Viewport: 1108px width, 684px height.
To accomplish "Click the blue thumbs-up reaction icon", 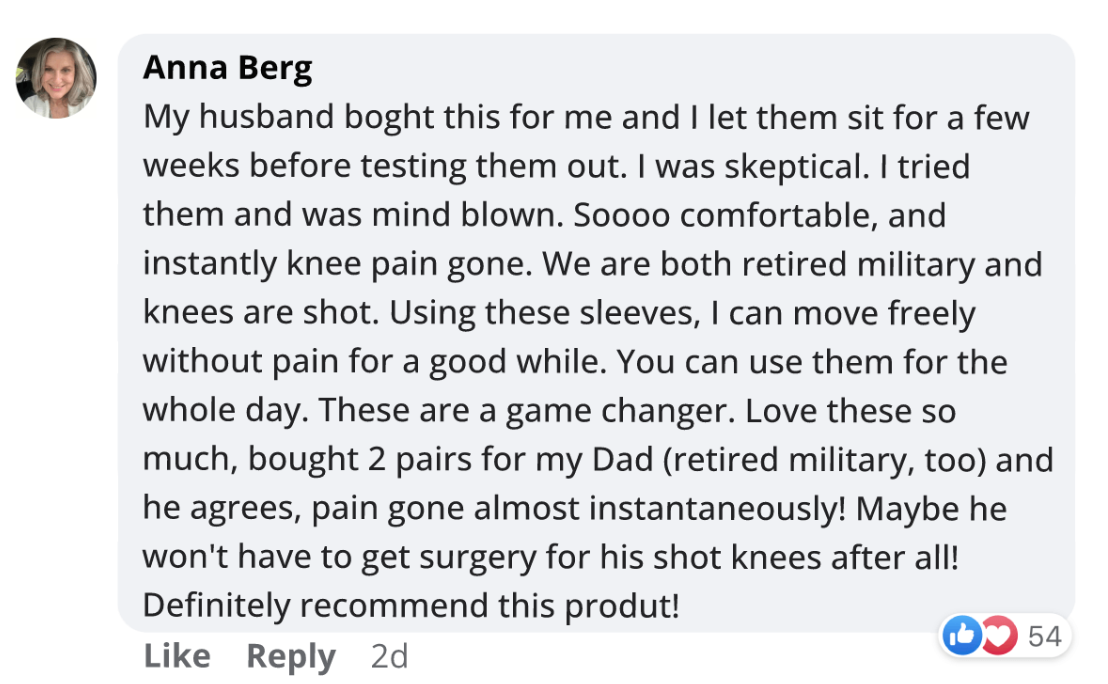I will 962,636.
